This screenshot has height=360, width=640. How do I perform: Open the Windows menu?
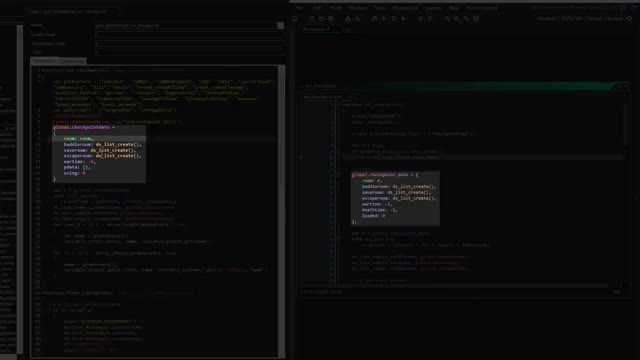click(358, 8)
